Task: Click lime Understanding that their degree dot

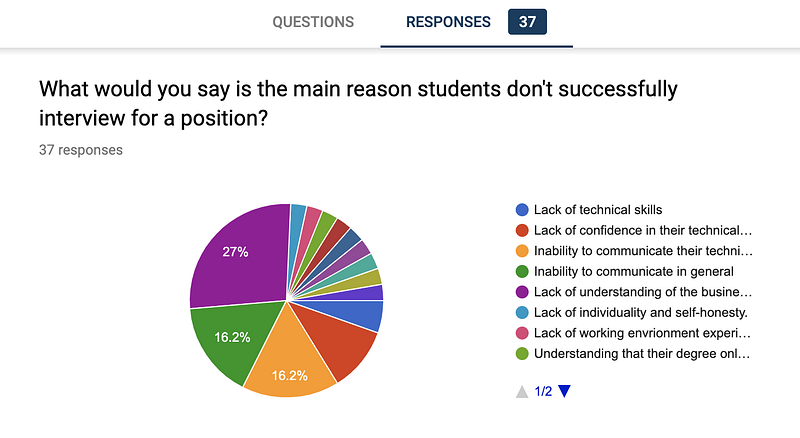Action: pos(522,353)
